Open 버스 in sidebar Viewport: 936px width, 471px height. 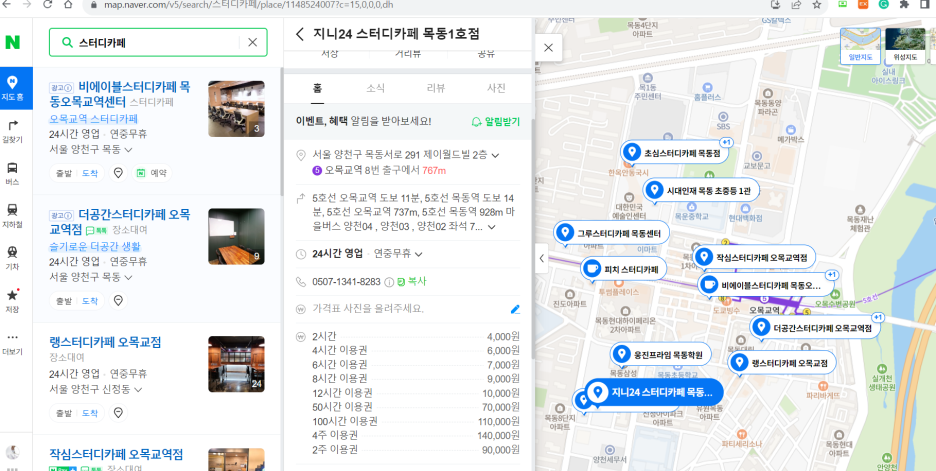(13, 174)
